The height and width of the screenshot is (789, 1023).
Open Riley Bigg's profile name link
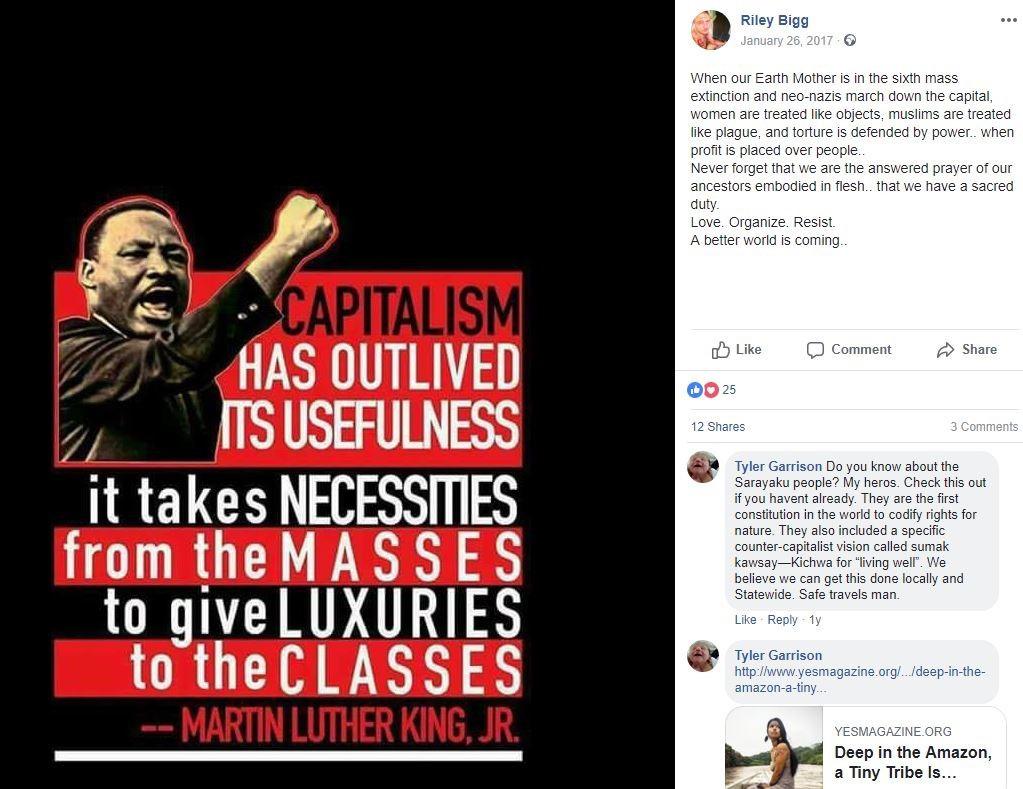pyautogui.click(x=774, y=20)
